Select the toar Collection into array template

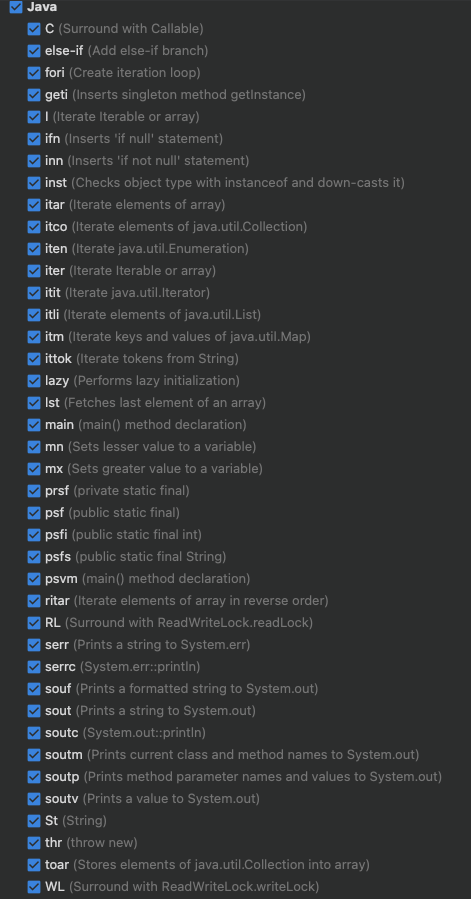click(x=207, y=864)
